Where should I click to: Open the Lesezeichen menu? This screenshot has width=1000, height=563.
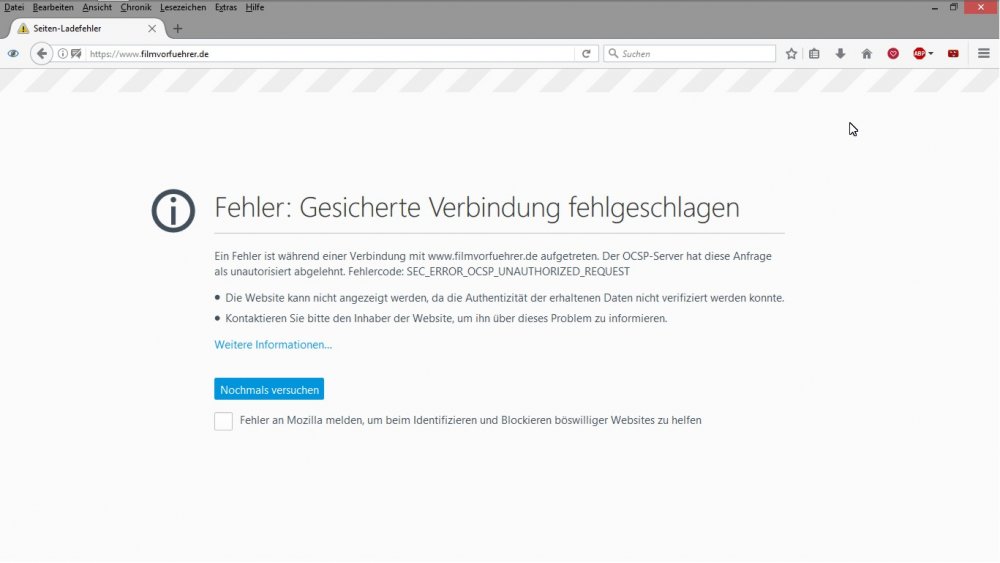point(182,7)
